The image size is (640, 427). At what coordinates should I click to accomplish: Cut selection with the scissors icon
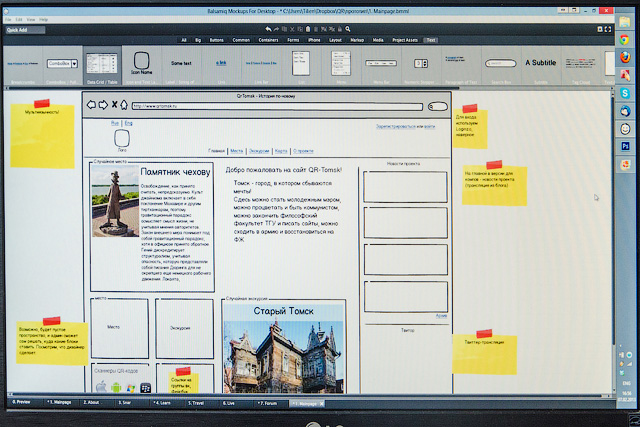292,29
